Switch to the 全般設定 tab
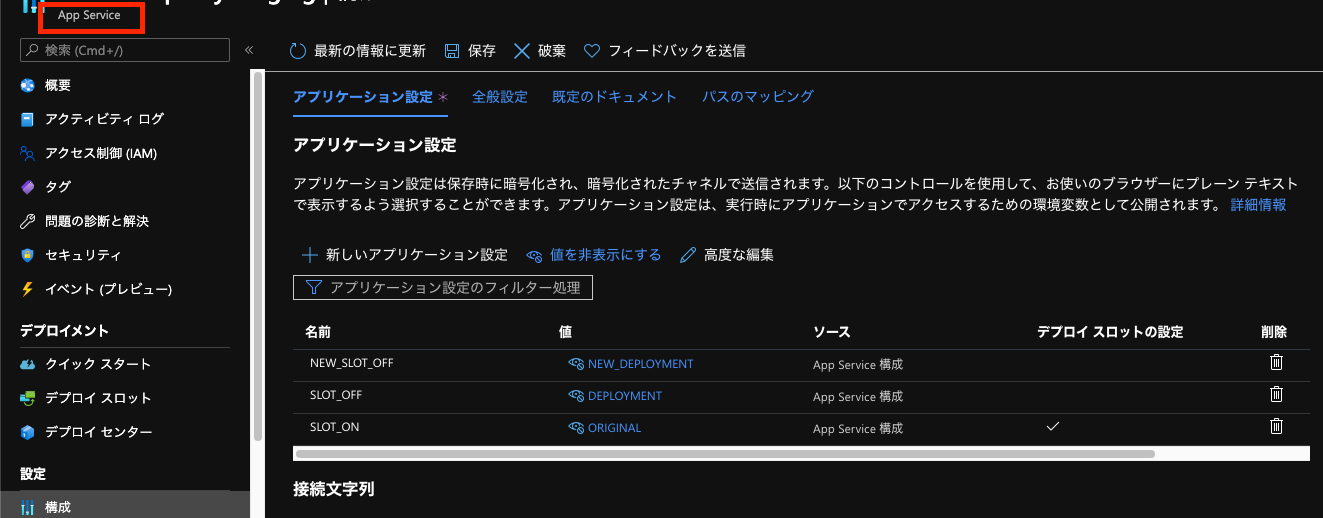This screenshot has height=518, width=1323. [500, 97]
